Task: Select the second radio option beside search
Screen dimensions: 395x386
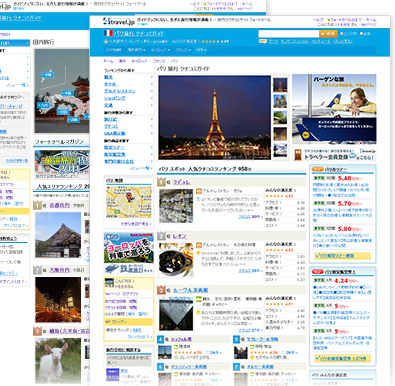Action: 361,34
